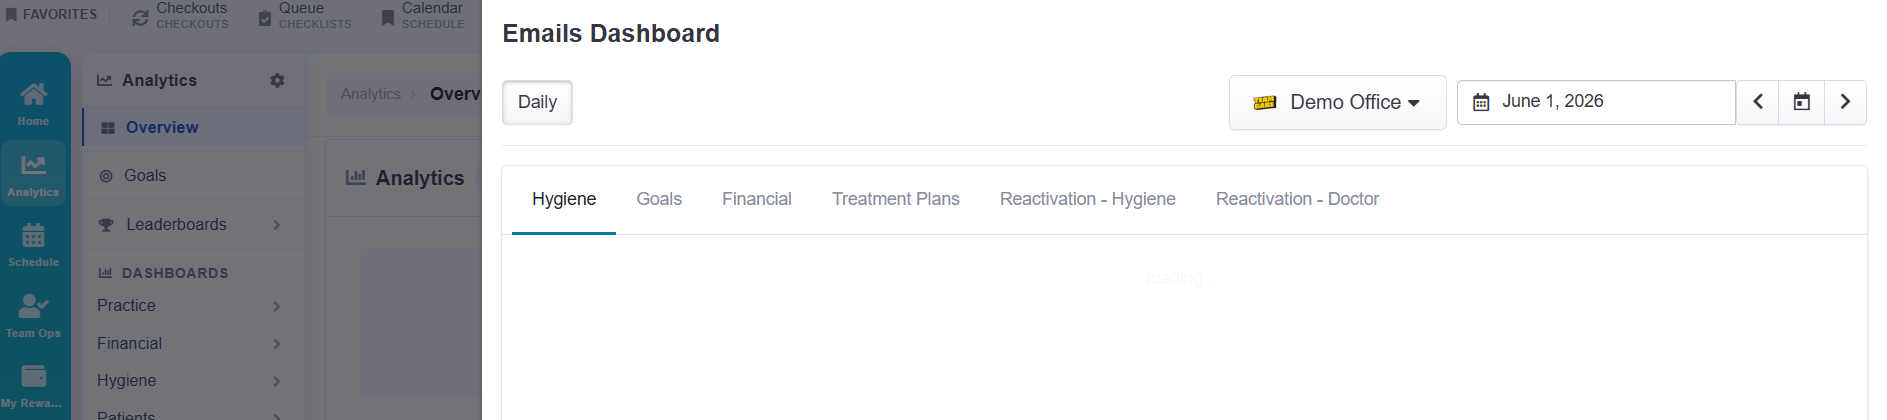Image resolution: width=1887 pixels, height=420 pixels.
Task: Open Team Ops sidebar icon
Action: click(x=33, y=315)
